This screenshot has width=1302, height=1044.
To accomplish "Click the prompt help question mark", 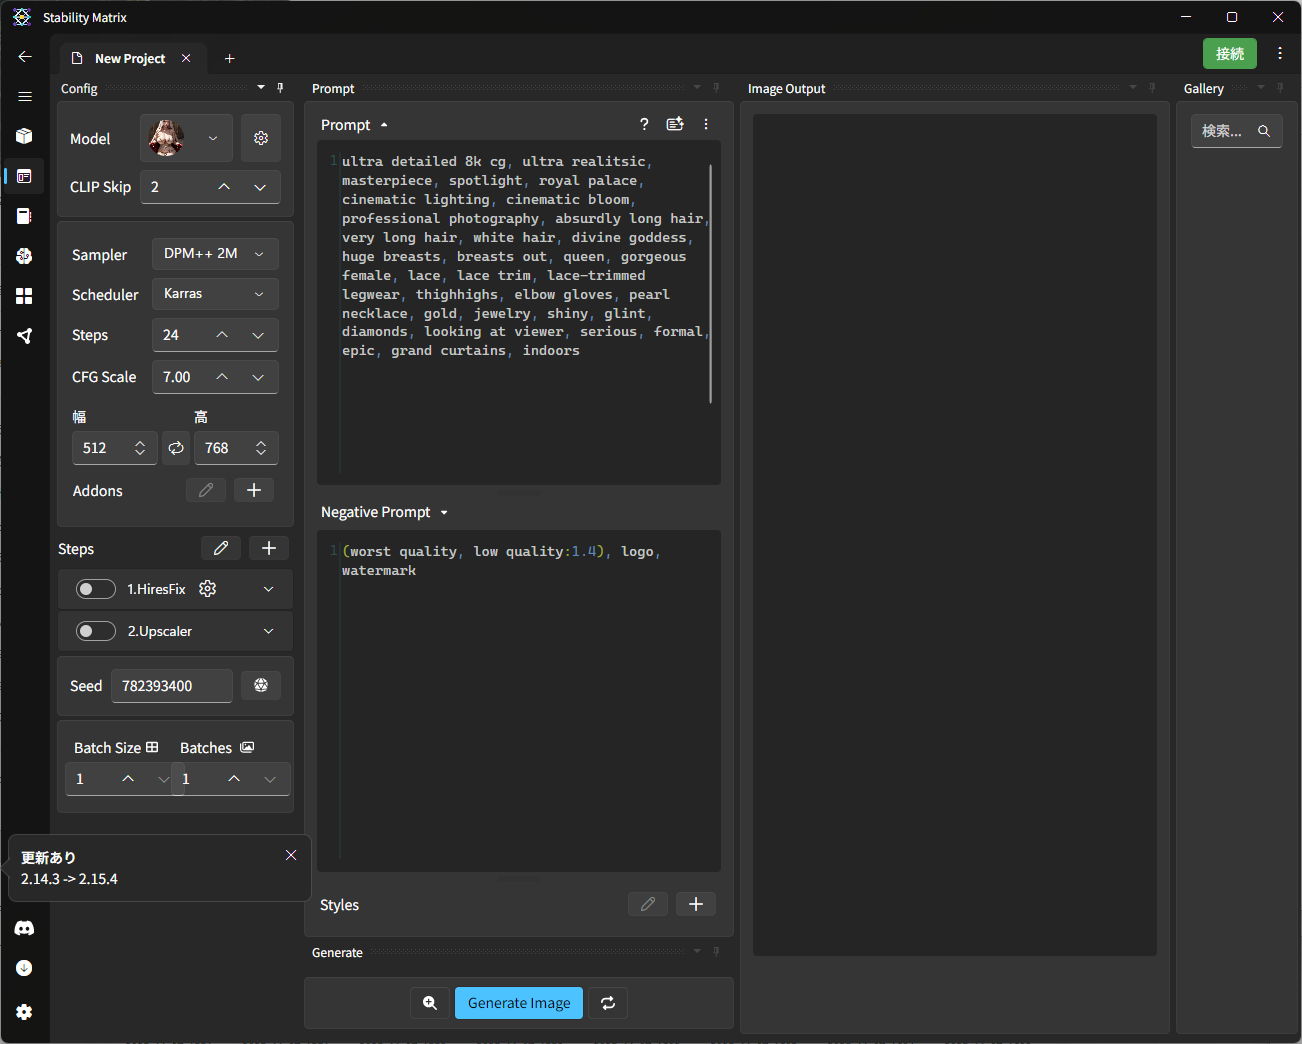I will [x=644, y=124].
